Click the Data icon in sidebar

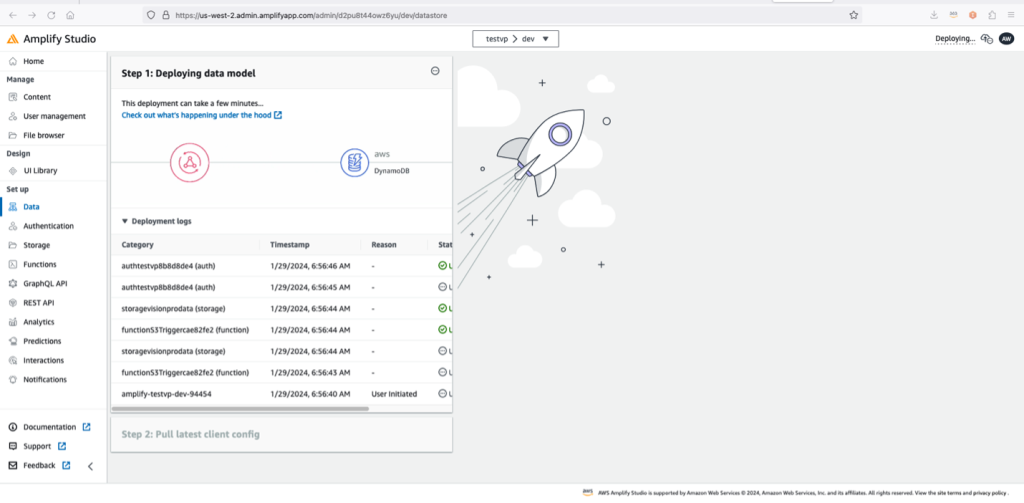[x=12, y=206]
